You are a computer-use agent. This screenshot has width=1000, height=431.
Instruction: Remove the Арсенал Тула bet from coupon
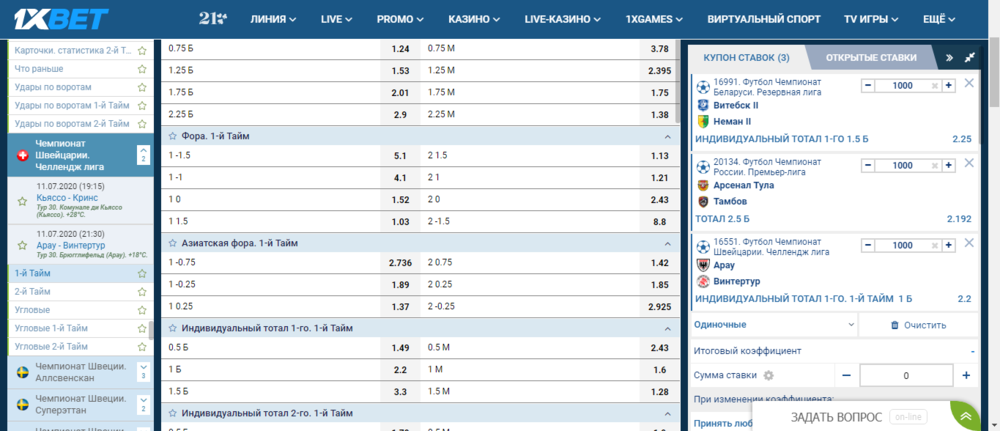[x=969, y=163]
